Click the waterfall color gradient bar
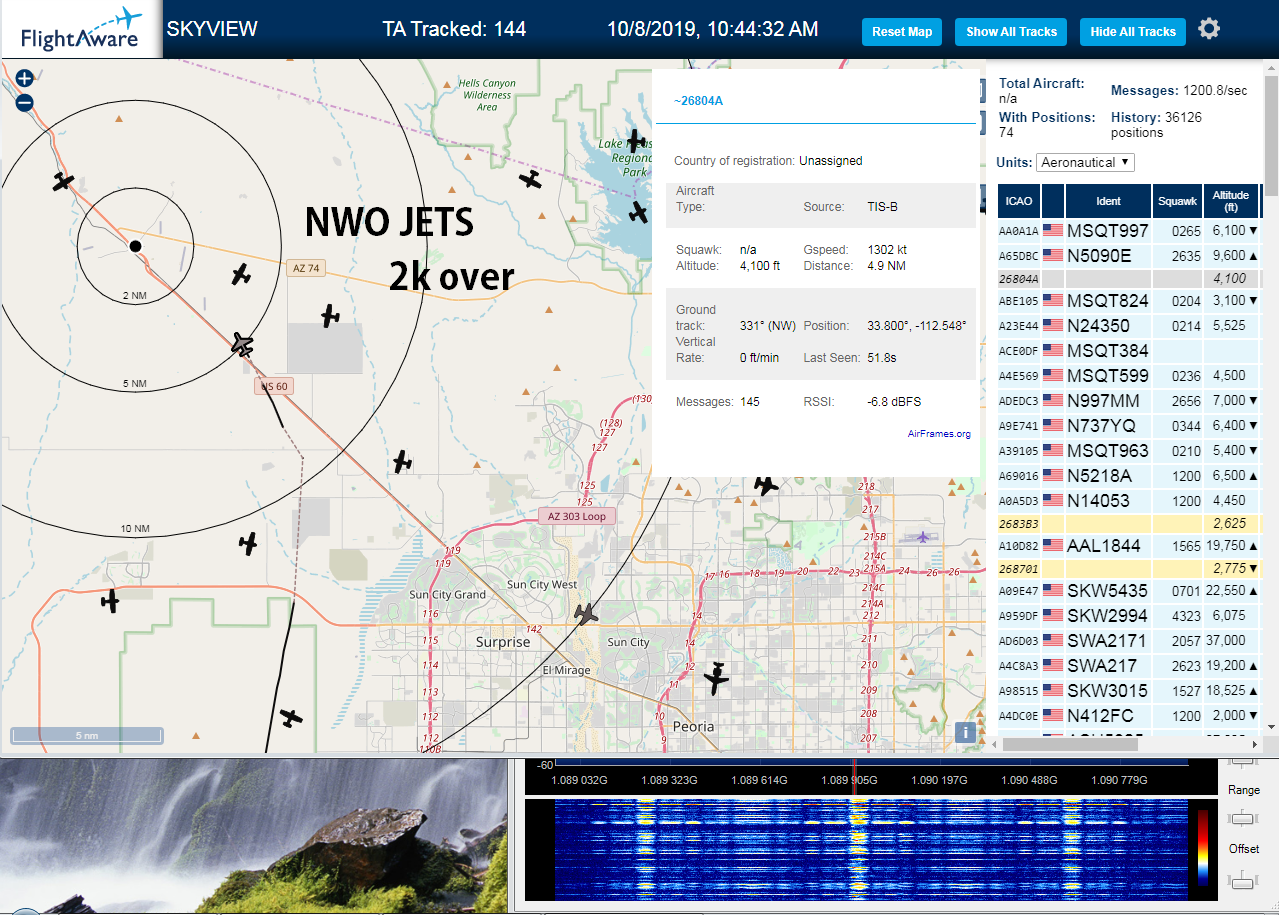Viewport: 1279px width, 915px height. 1203,848
